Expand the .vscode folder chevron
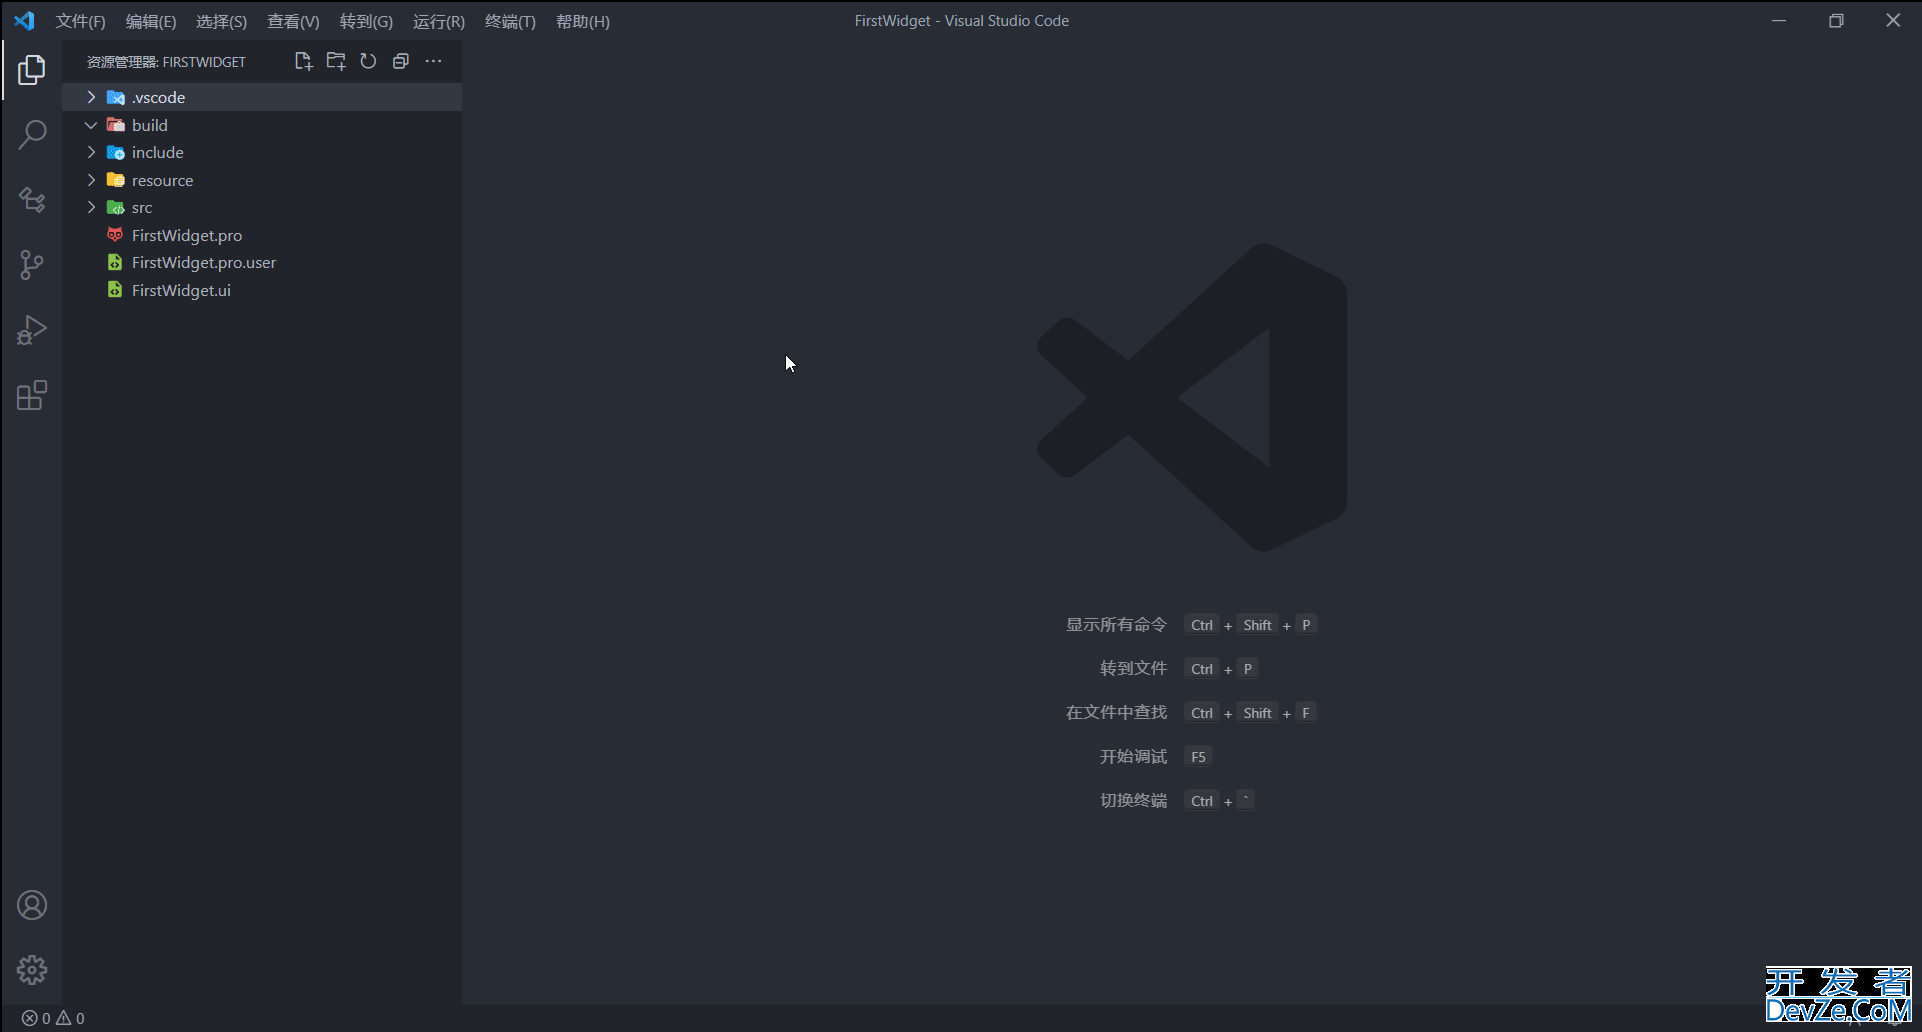The height and width of the screenshot is (1032, 1922). [x=91, y=97]
